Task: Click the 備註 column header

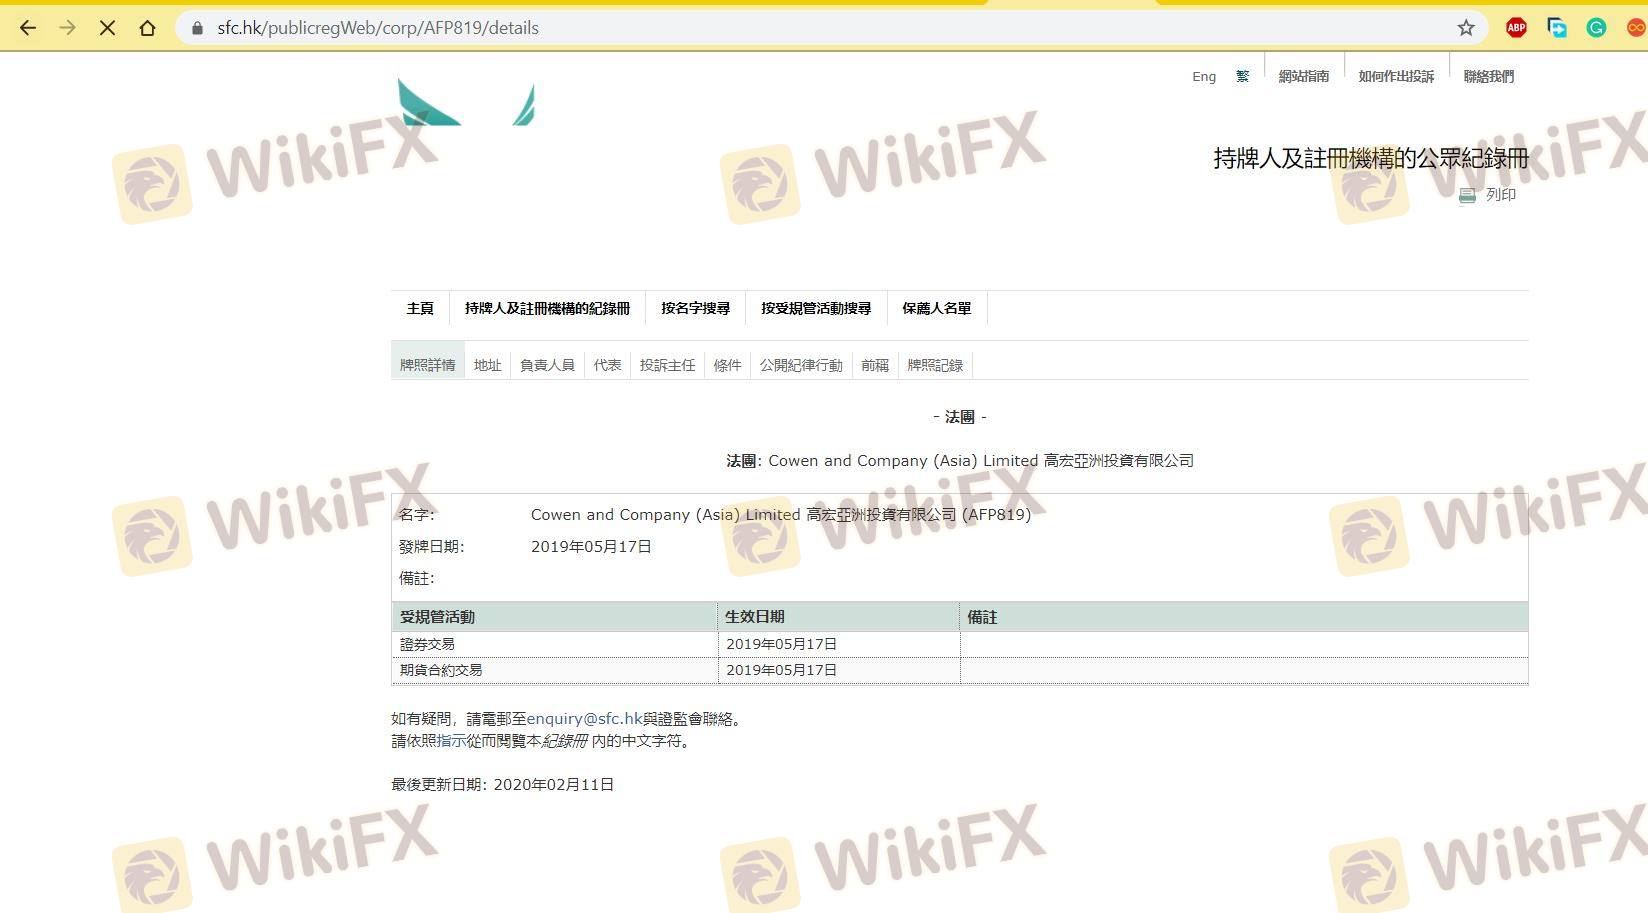Action: [1243, 617]
